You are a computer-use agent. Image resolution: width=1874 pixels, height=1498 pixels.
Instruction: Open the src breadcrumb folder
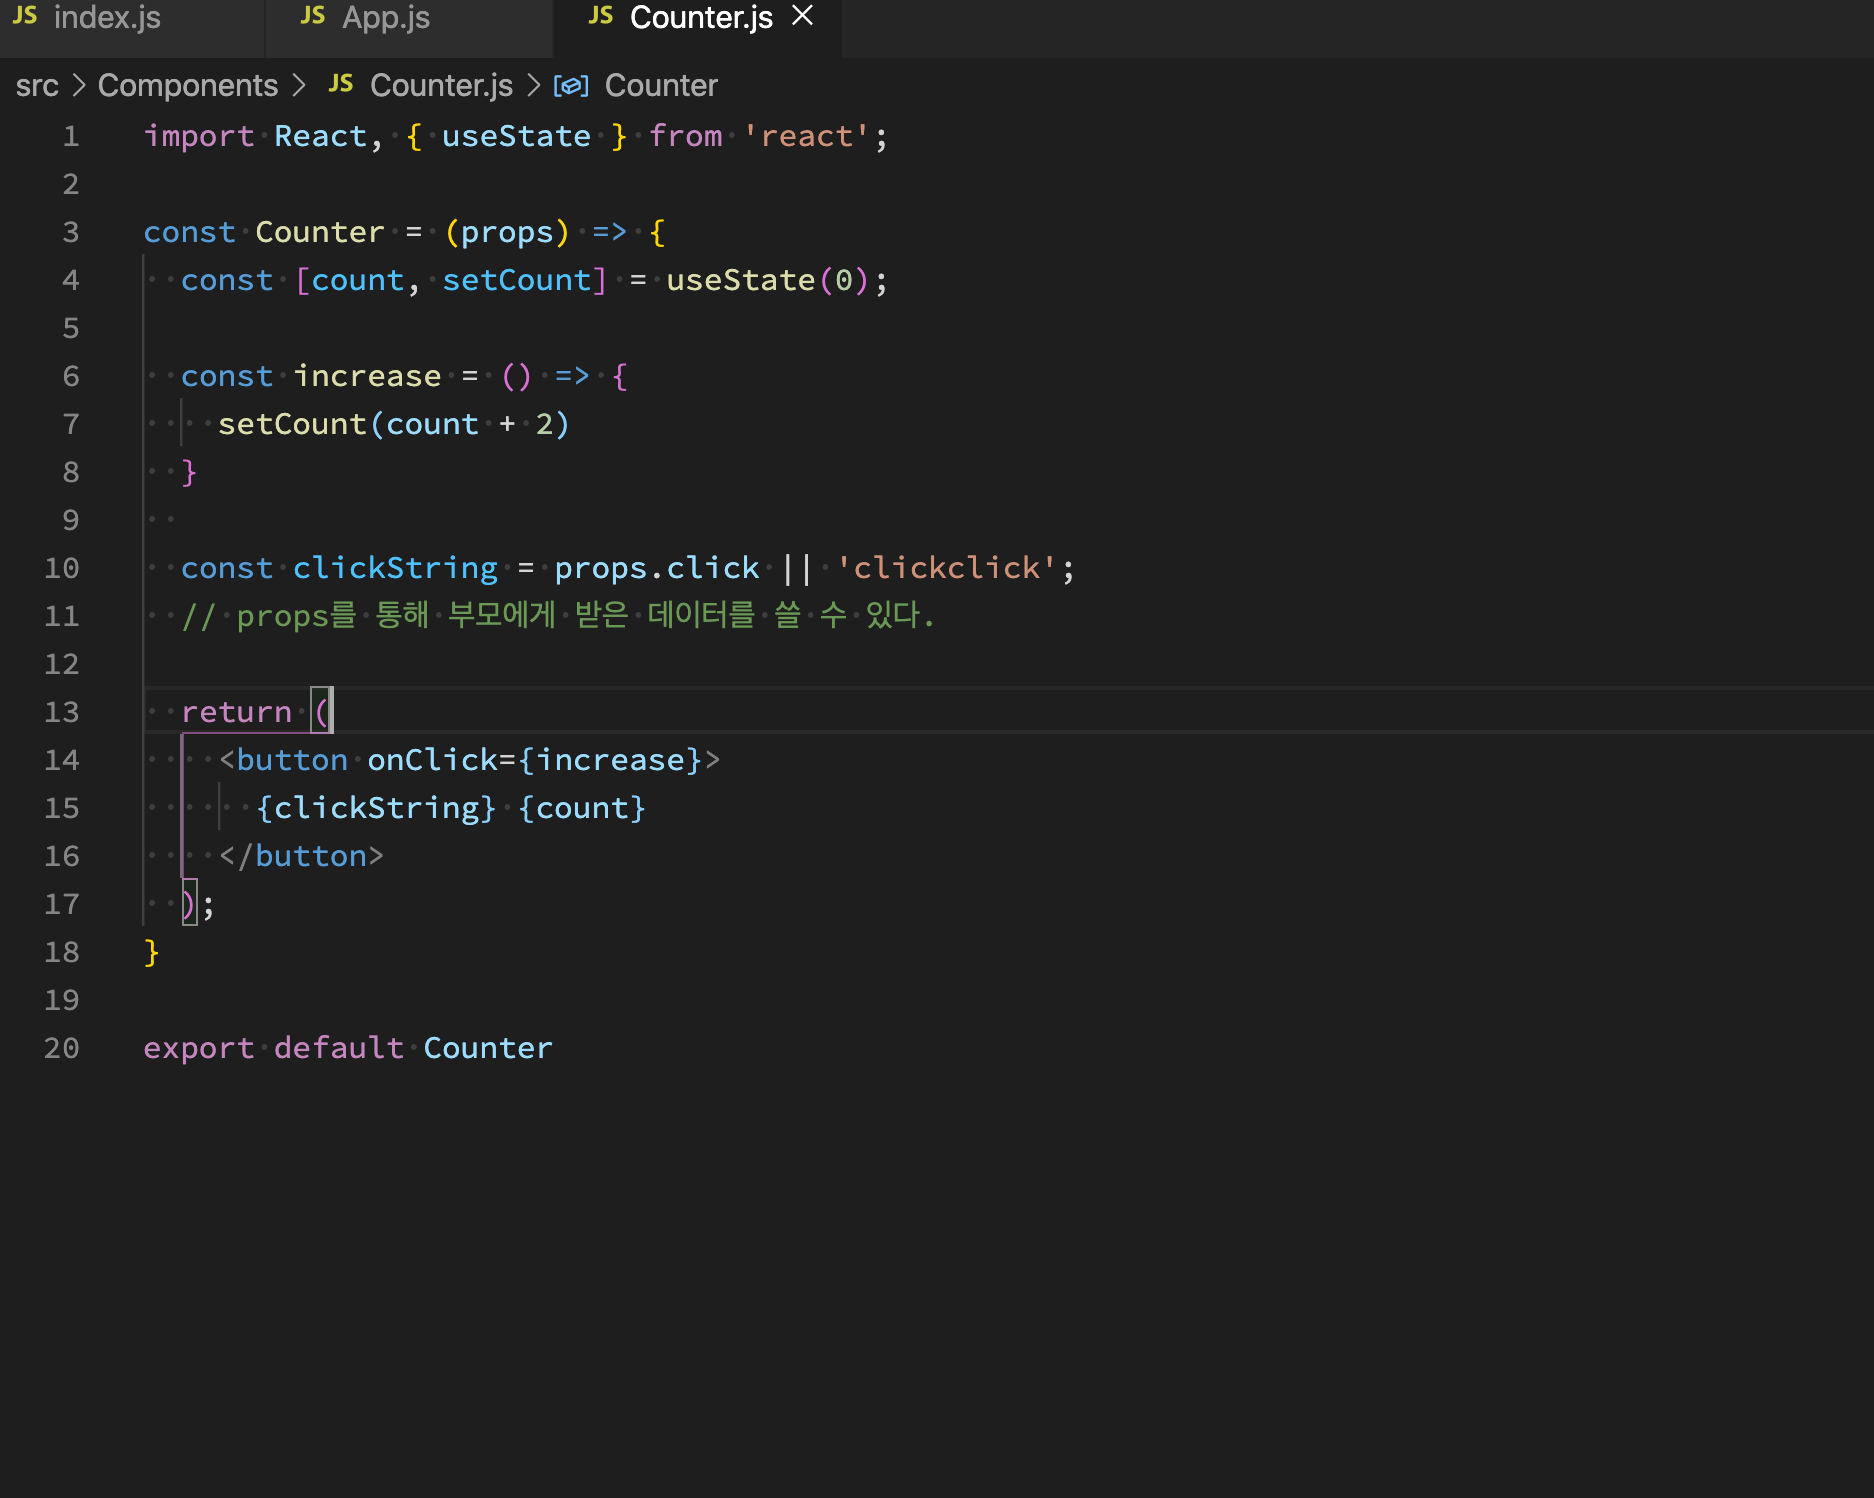37,86
